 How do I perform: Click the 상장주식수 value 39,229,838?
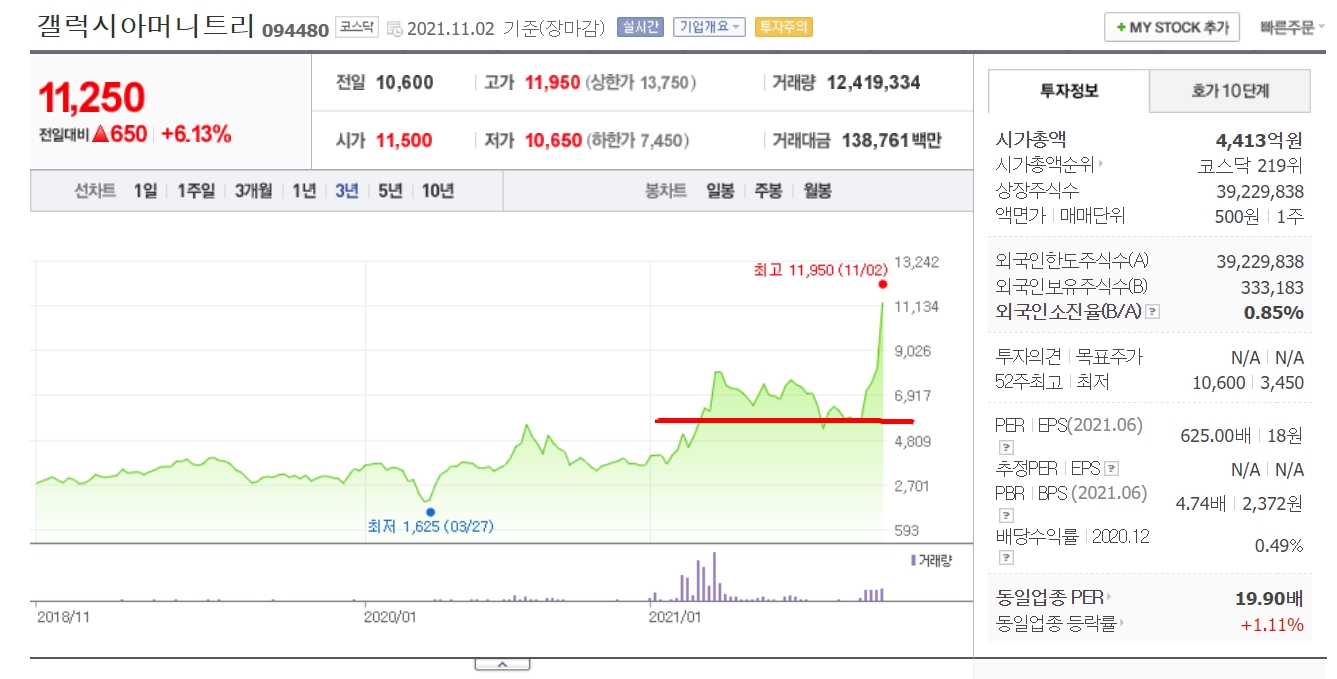click(1260, 191)
